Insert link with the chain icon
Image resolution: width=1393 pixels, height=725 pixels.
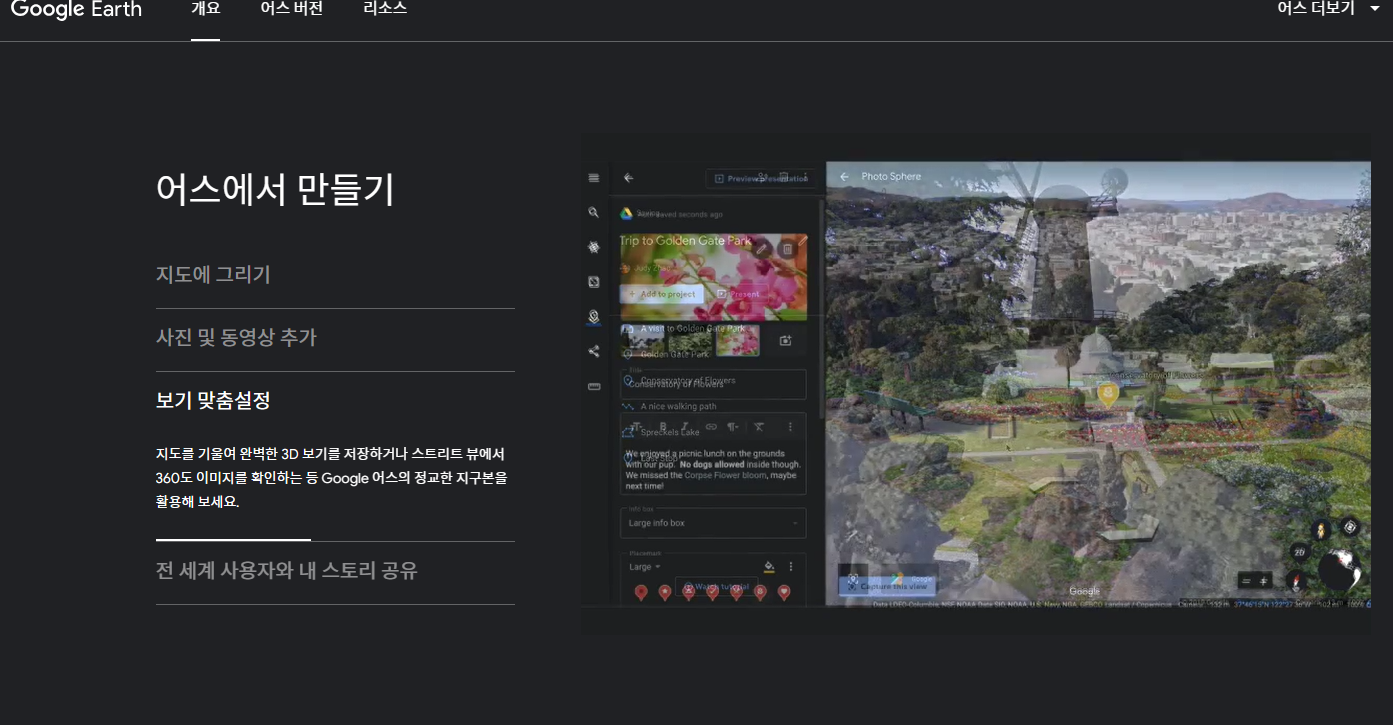pyautogui.click(x=711, y=427)
